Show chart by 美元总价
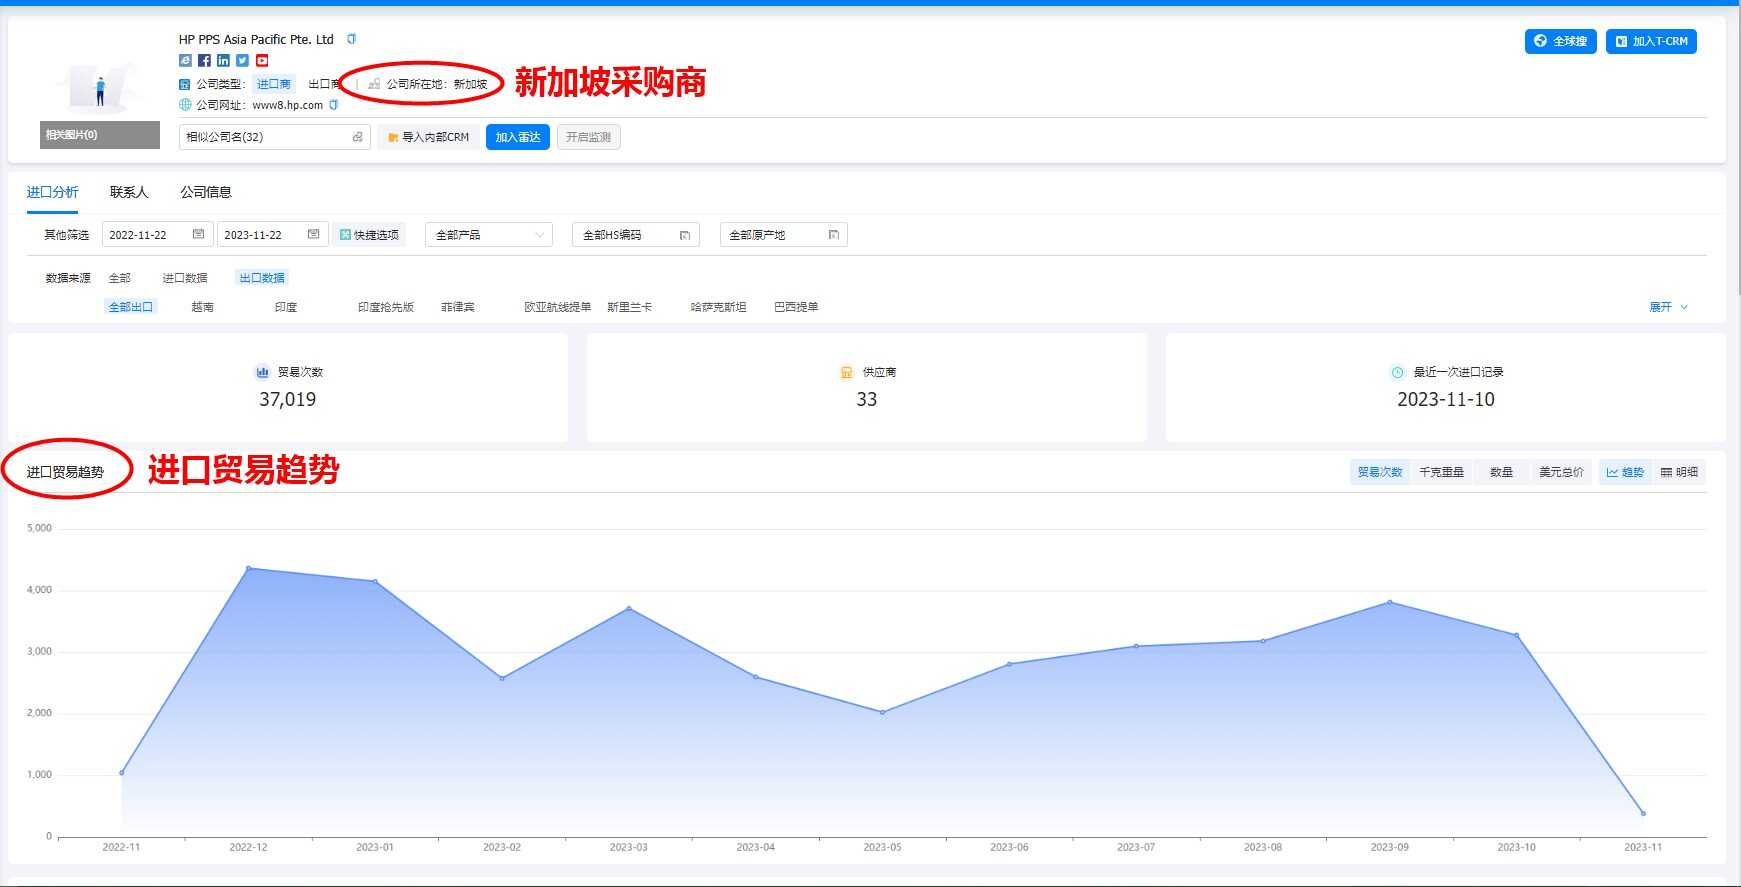 pyautogui.click(x=1561, y=472)
